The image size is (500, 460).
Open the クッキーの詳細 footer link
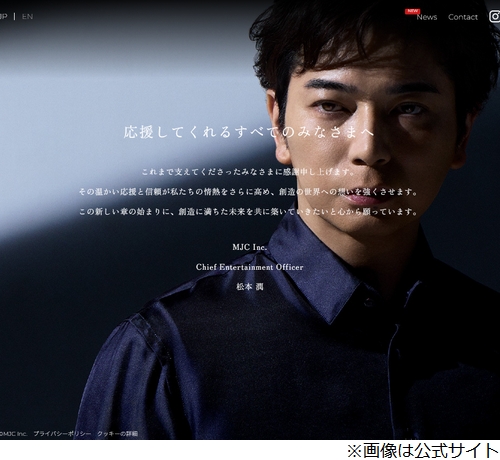pyautogui.click(x=117, y=434)
